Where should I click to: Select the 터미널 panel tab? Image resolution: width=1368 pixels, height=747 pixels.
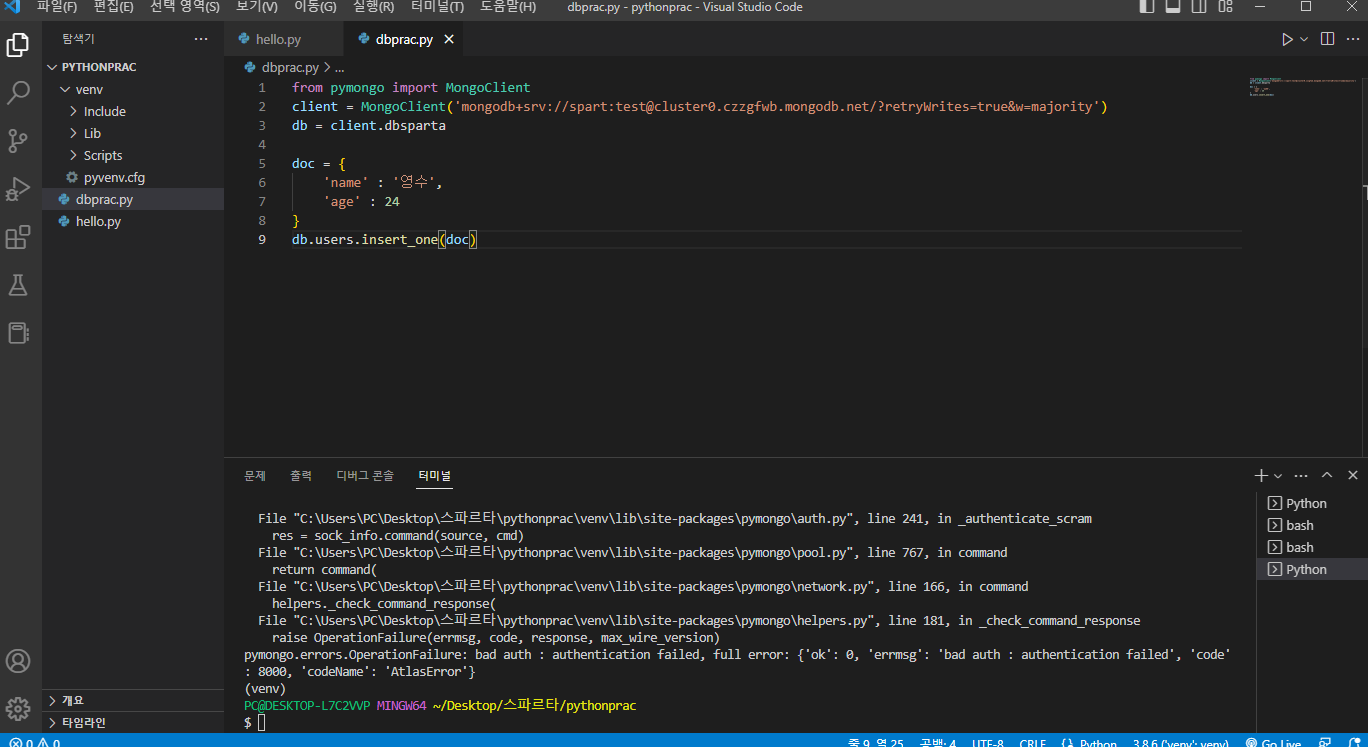[x=435, y=476]
